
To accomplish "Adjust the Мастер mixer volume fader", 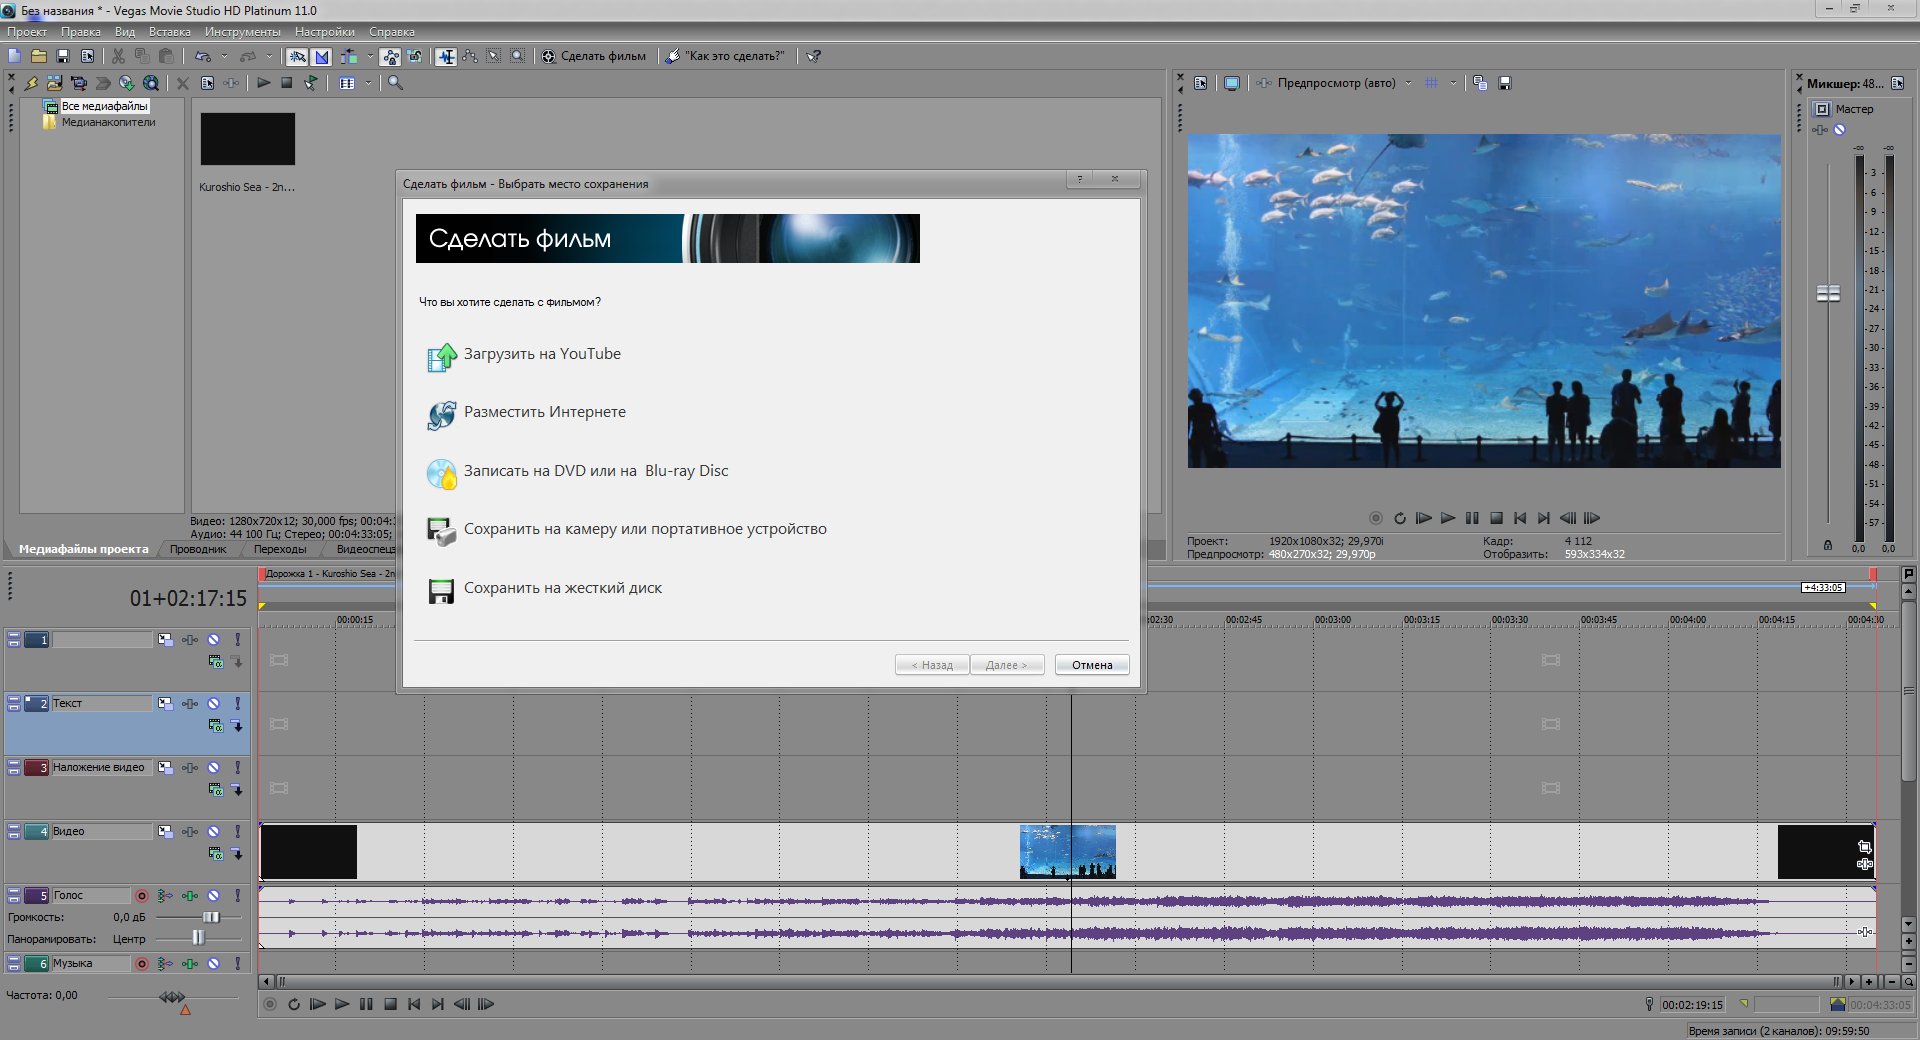I will point(1828,293).
